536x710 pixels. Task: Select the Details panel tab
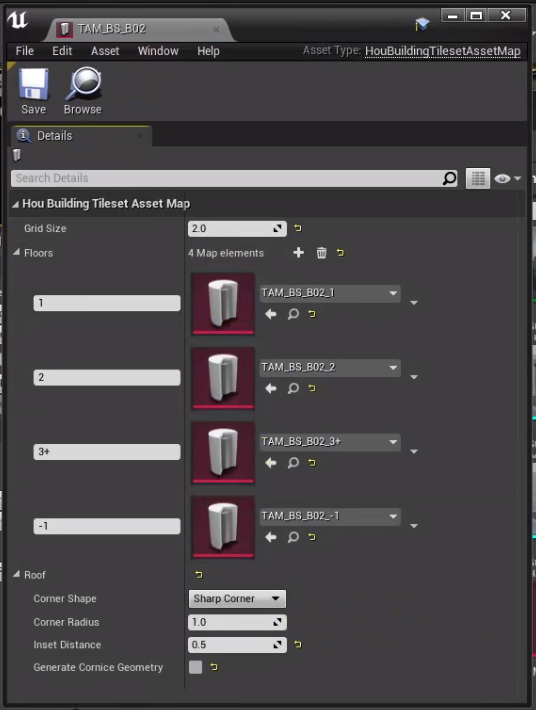pyautogui.click(x=54, y=136)
